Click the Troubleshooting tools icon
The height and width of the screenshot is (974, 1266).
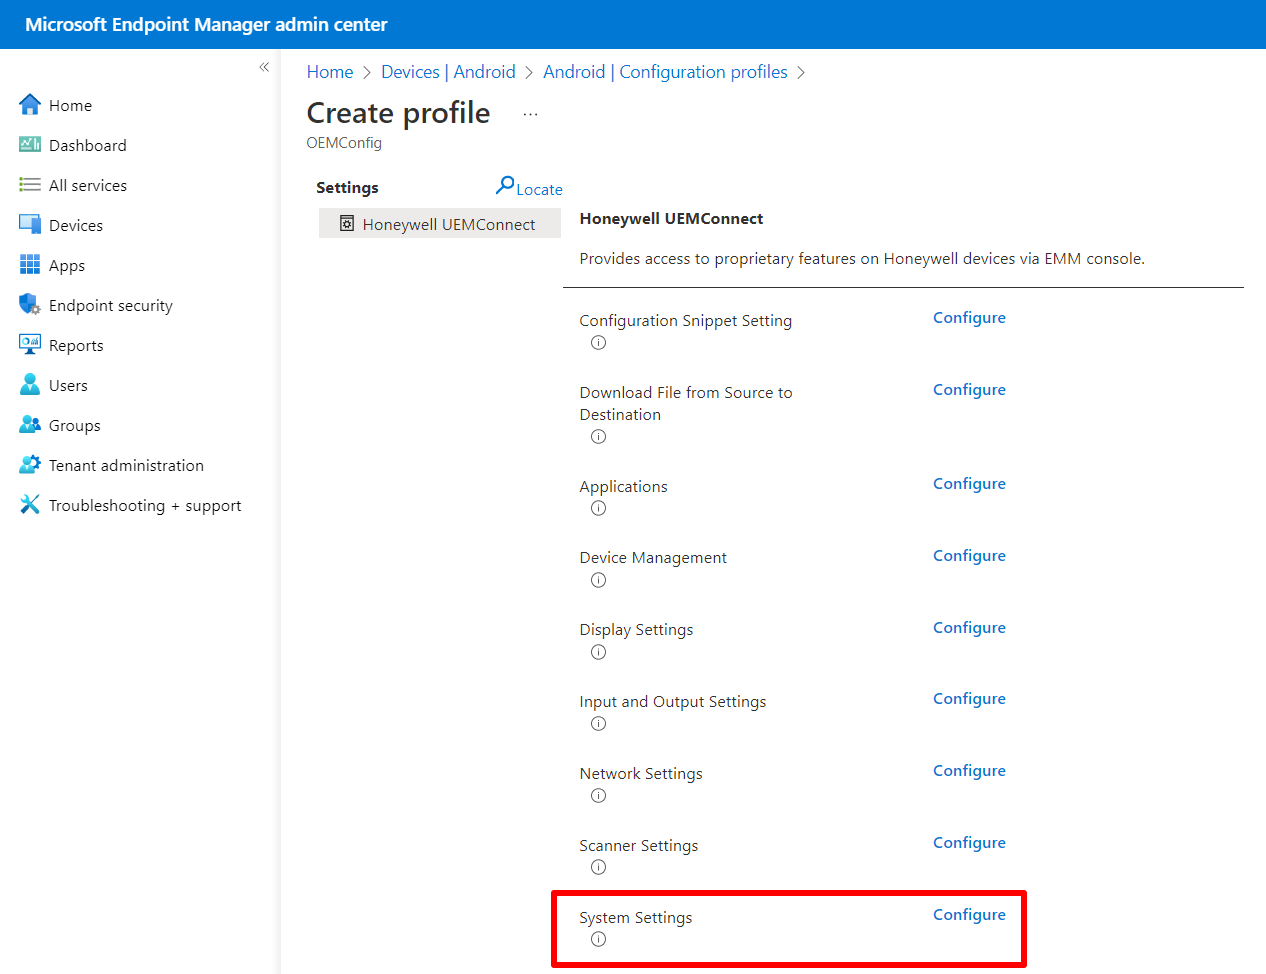click(x=30, y=505)
